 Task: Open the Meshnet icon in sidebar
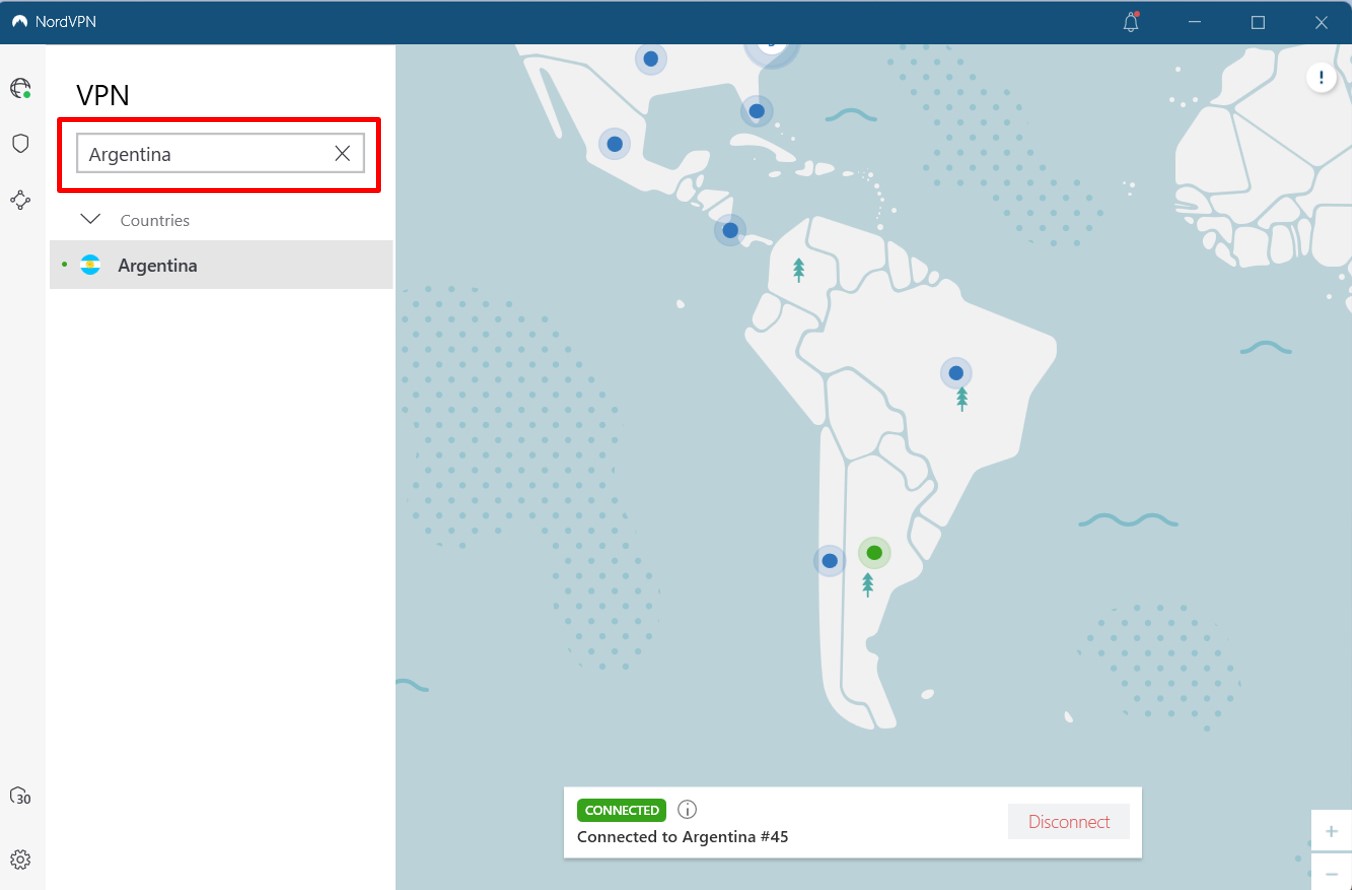point(20,200)
